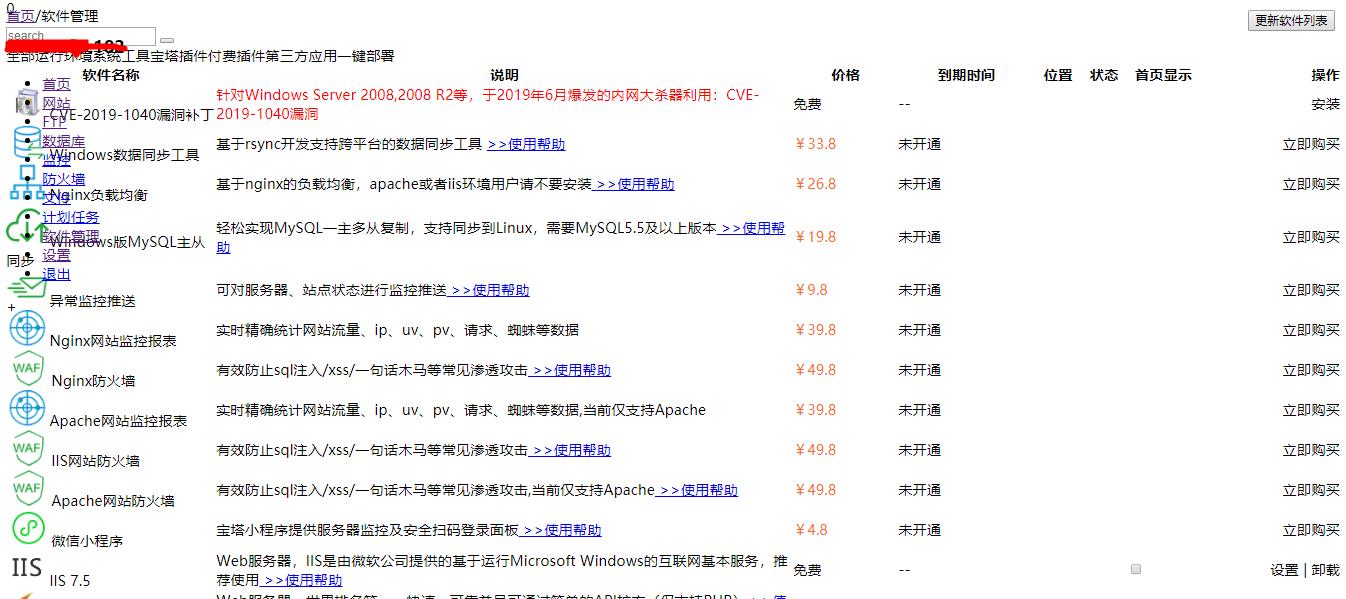The image size is (1346, 599).
Task: Click the 到期时间 column header
Action: click(x=966, y=75)
